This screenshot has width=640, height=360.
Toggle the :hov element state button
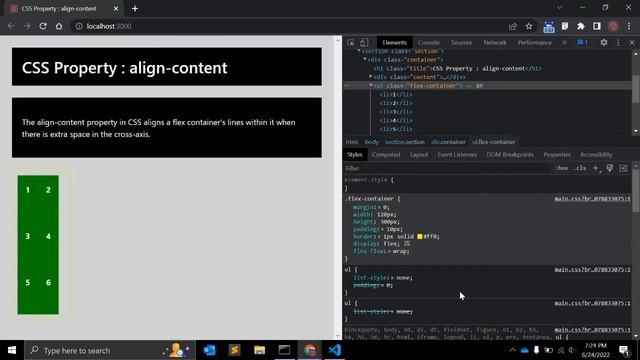pos(562,168)
